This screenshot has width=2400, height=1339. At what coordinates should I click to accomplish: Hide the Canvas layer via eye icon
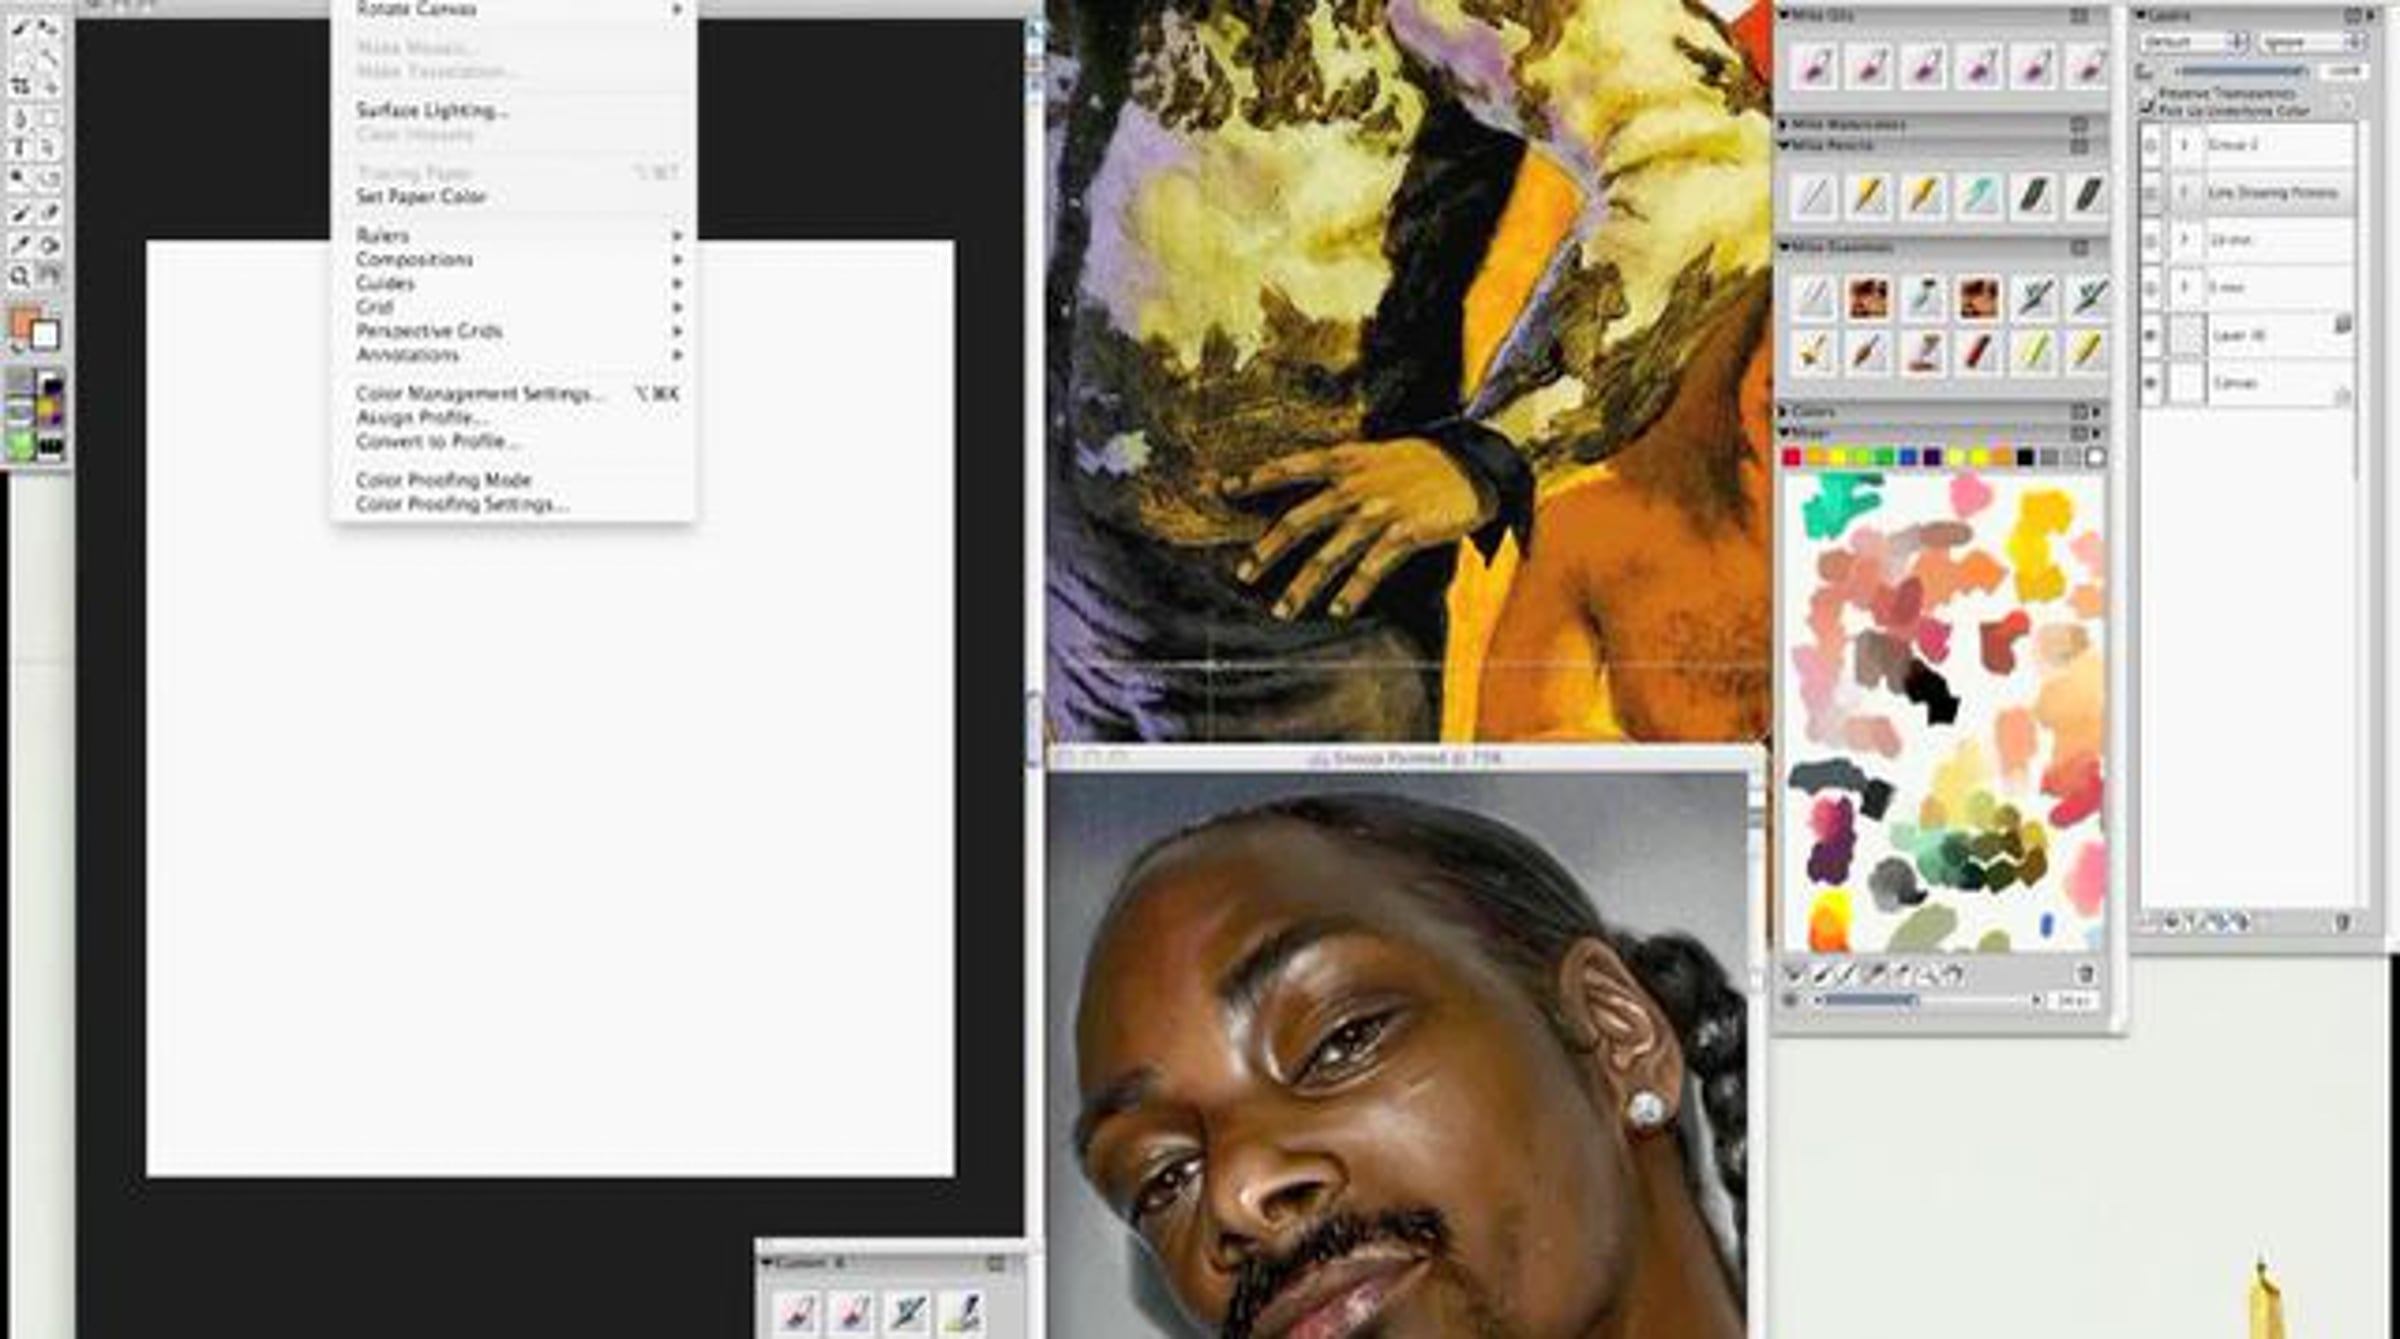2151,383
